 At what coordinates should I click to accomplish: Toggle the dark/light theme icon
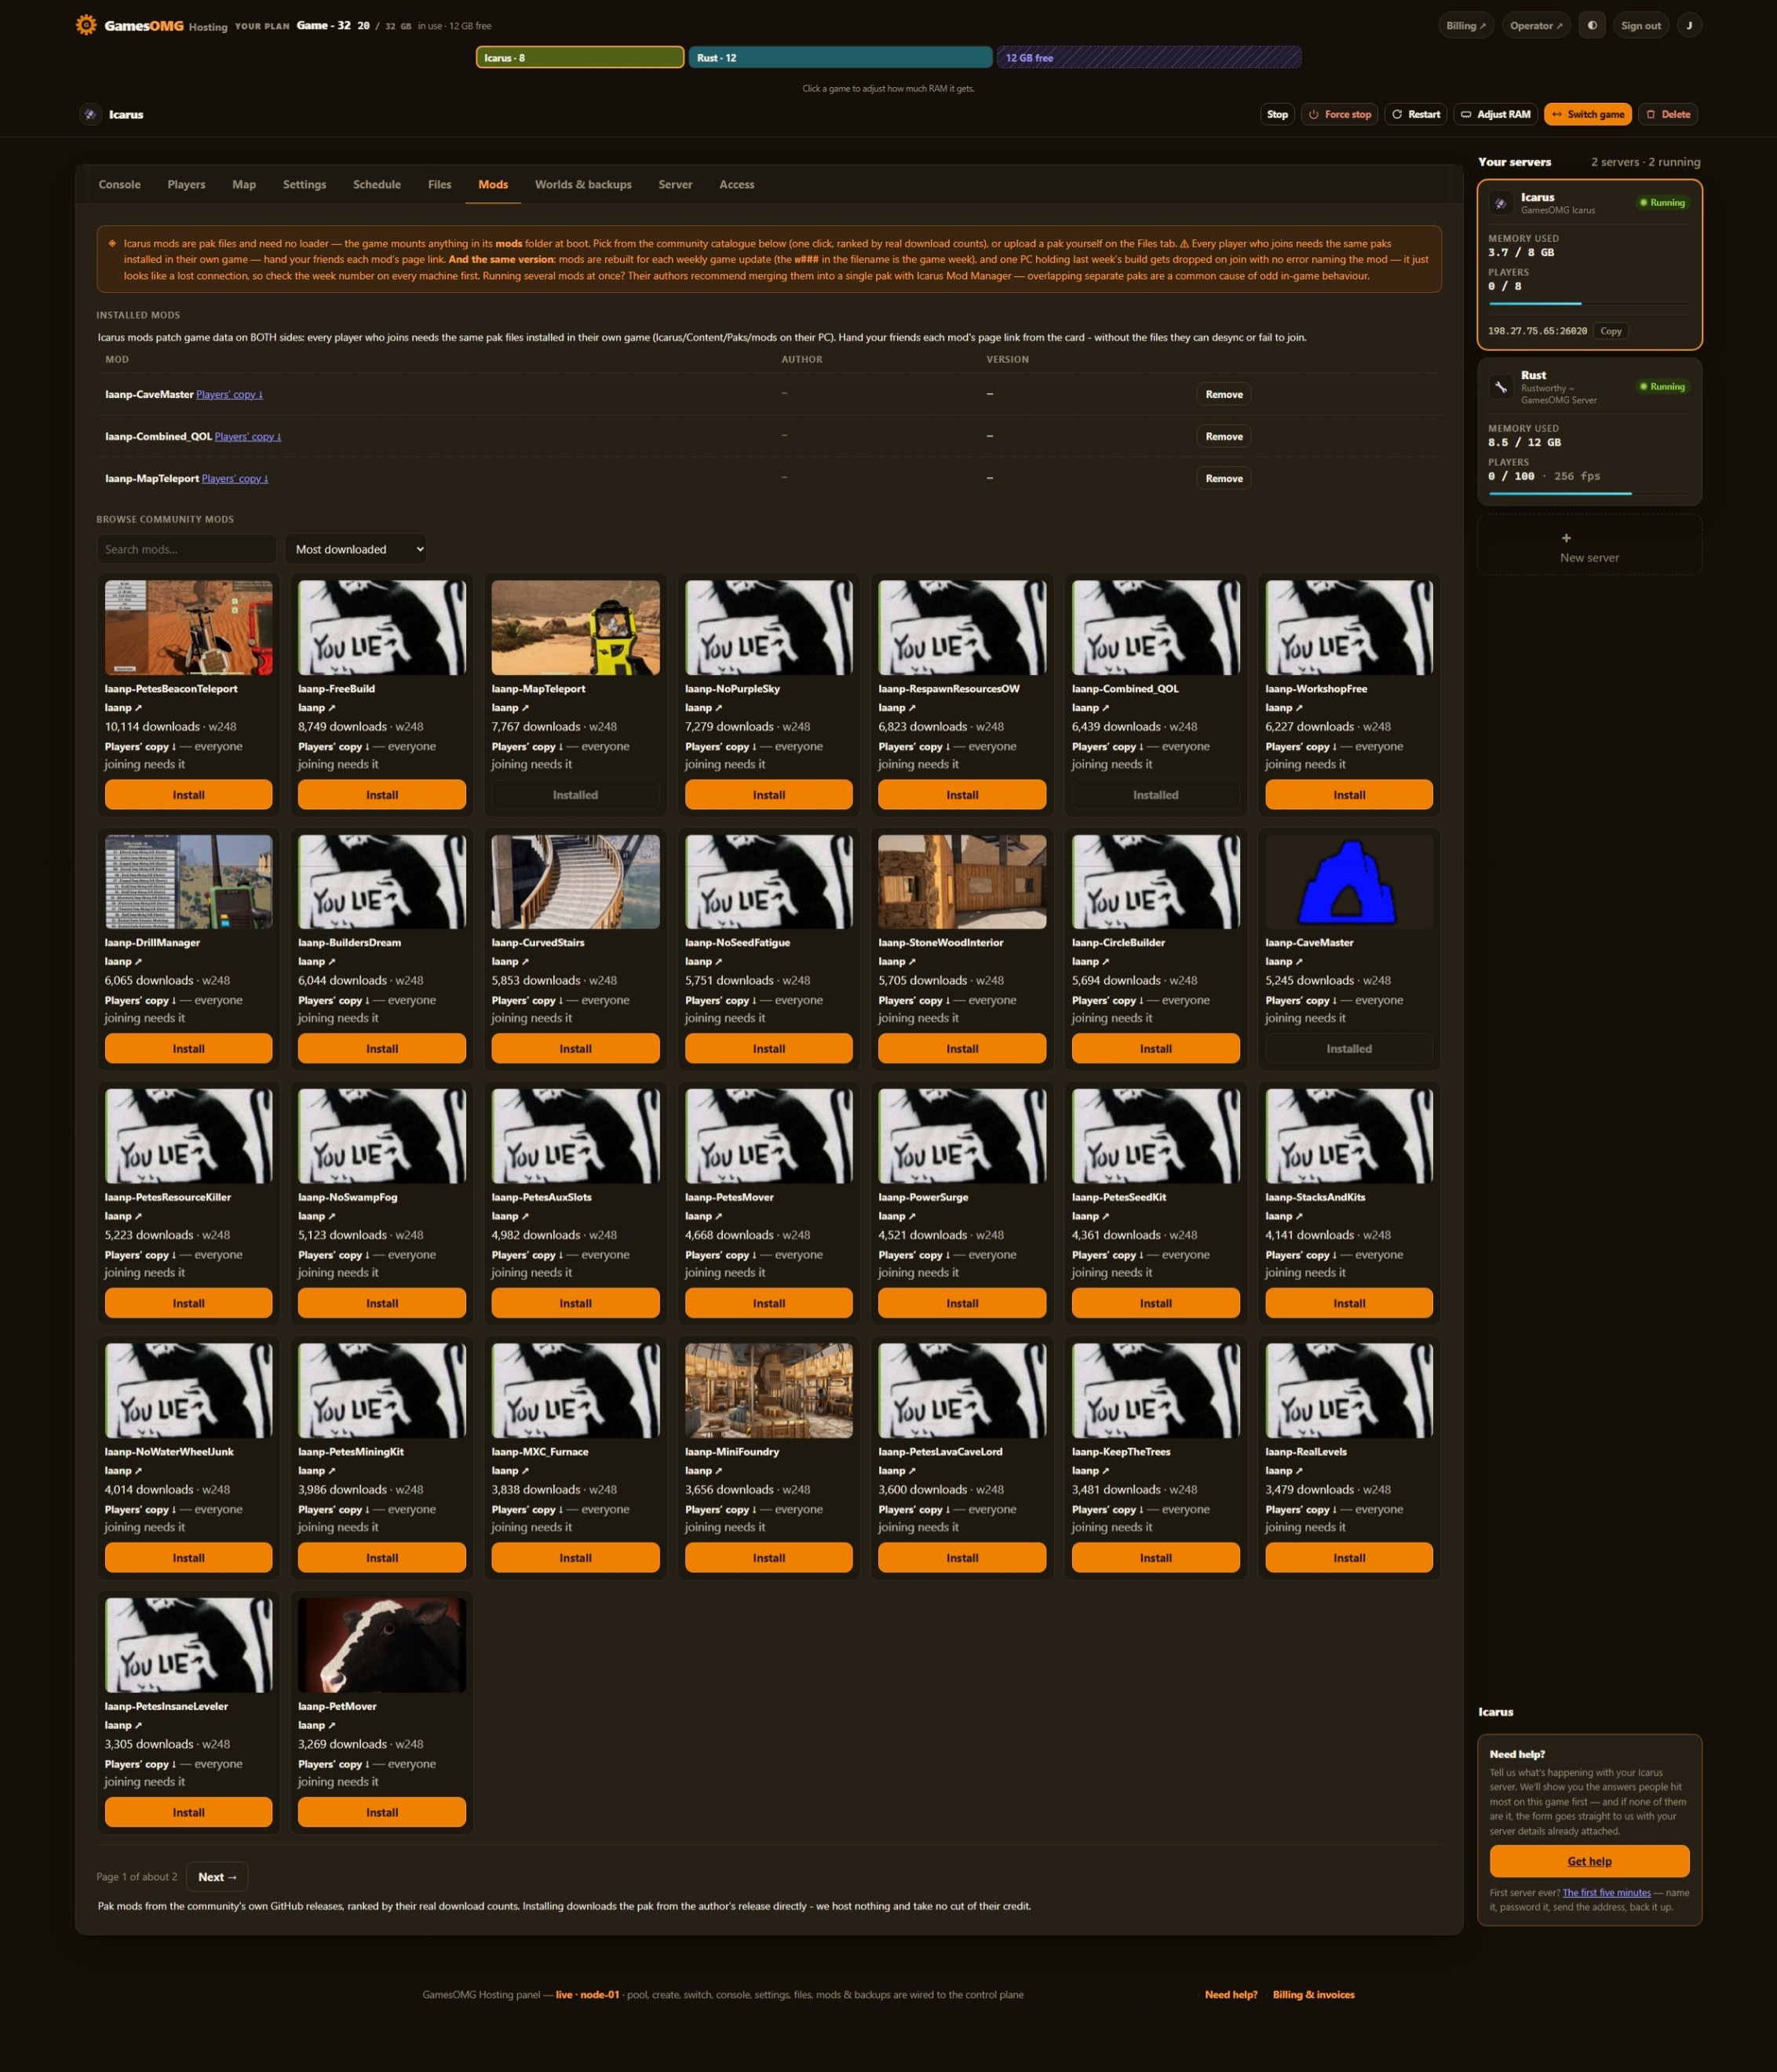tap(1592, 26)
